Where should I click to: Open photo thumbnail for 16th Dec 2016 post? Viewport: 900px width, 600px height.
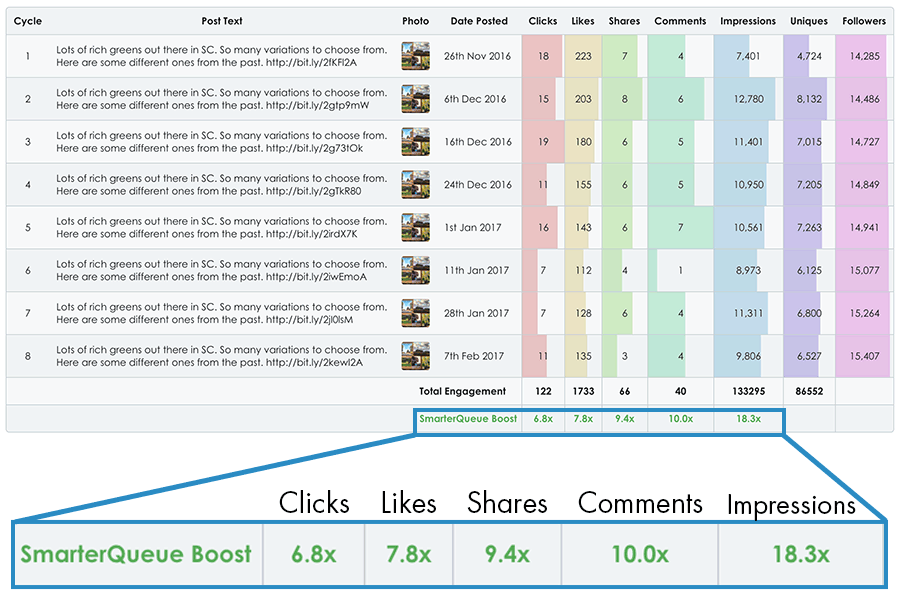416,142
